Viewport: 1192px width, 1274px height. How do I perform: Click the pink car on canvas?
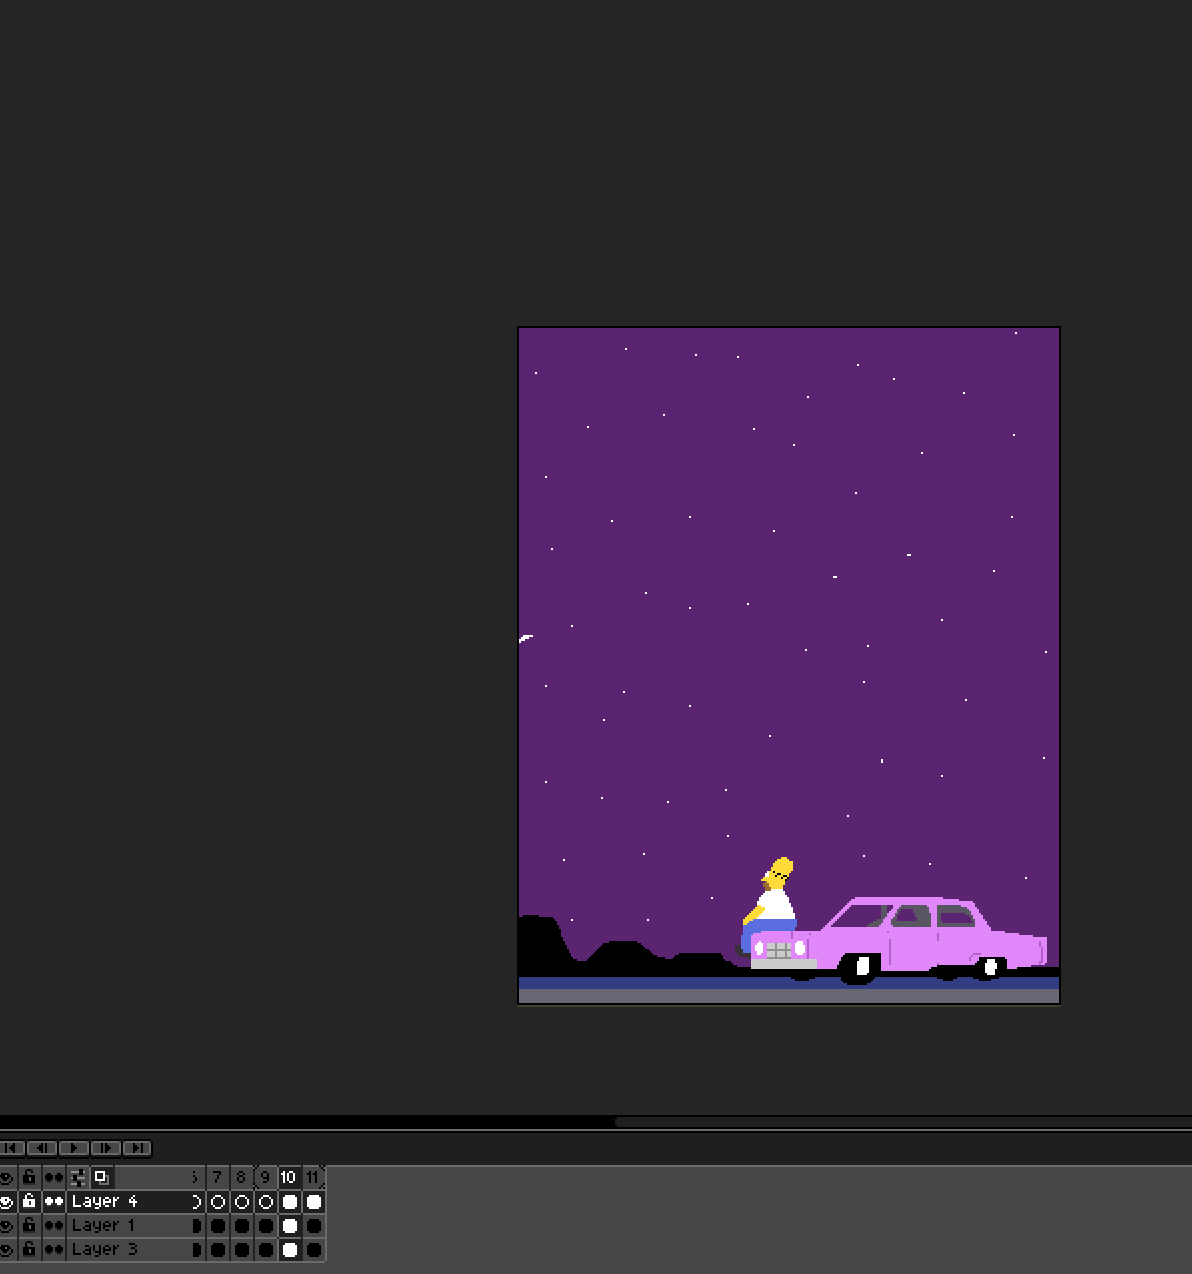coord(900,940)
